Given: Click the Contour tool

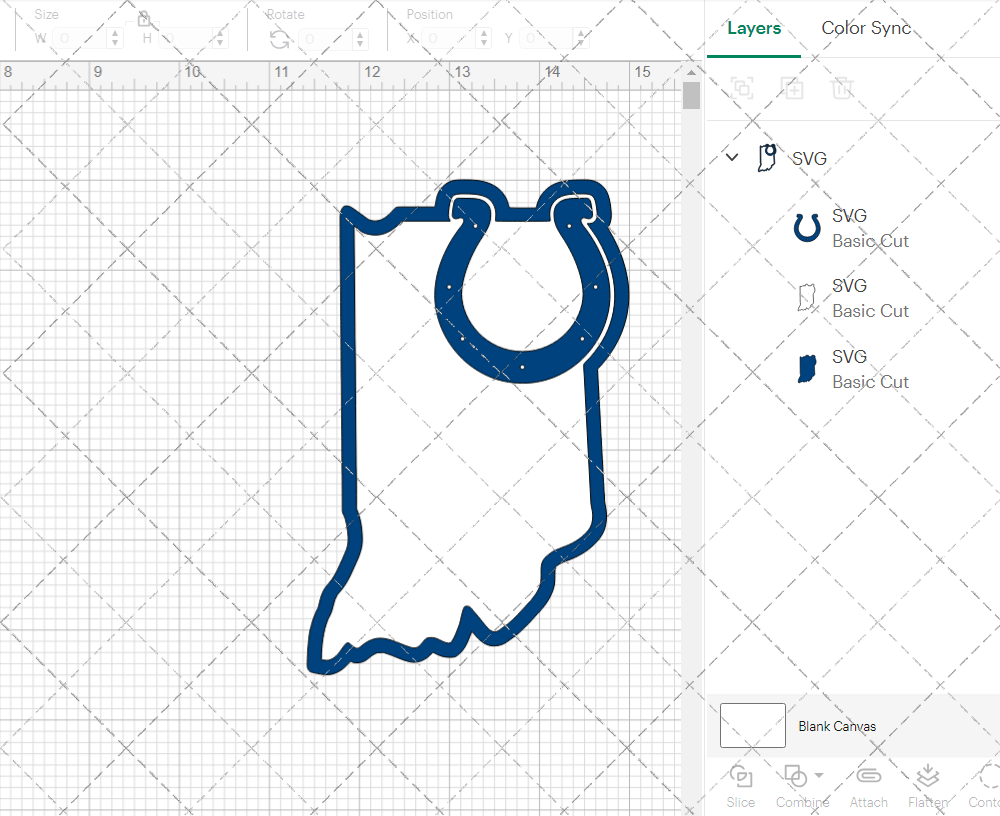Looking at the screenshot, I should 984,787.
